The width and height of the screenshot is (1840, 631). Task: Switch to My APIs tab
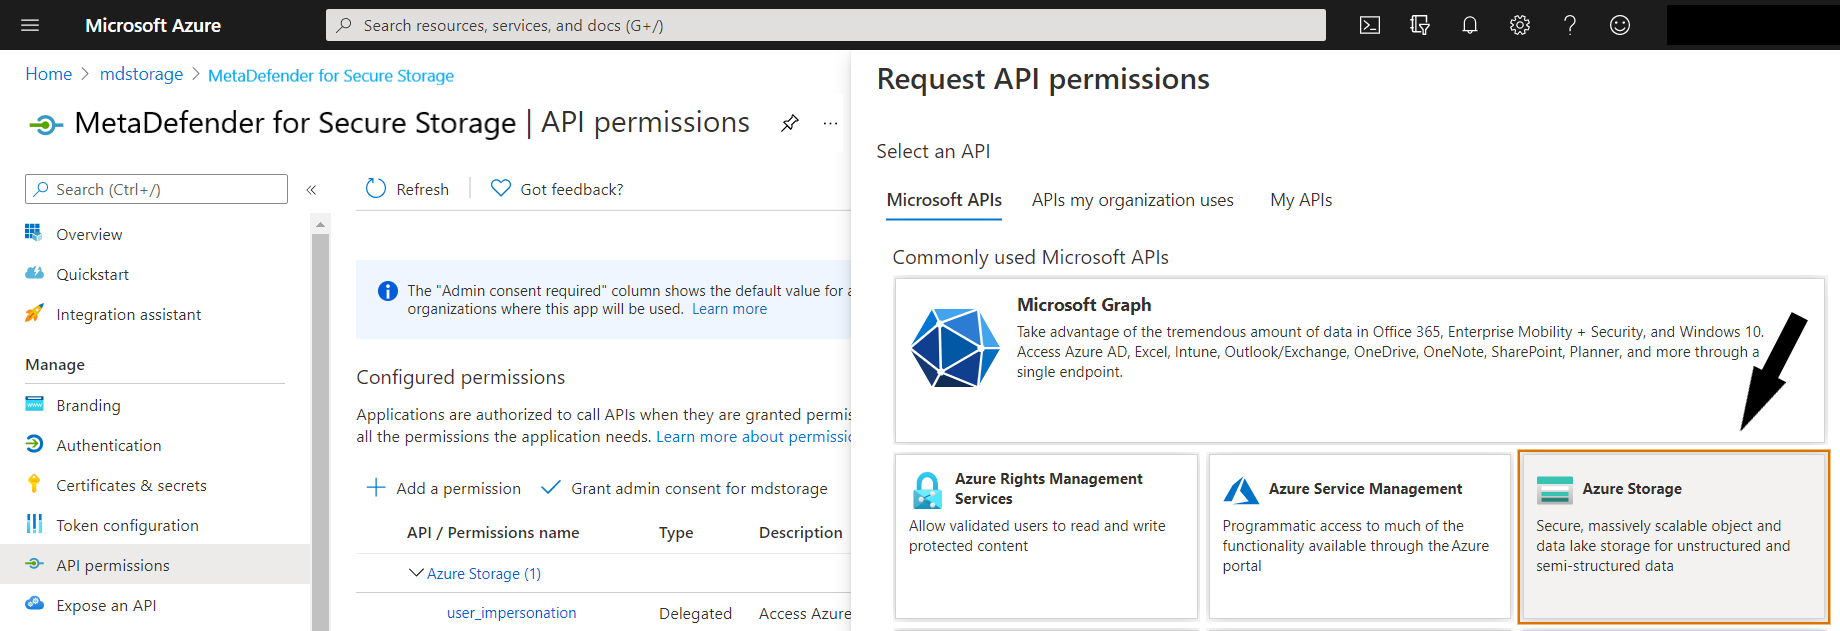click(1301, 200)
